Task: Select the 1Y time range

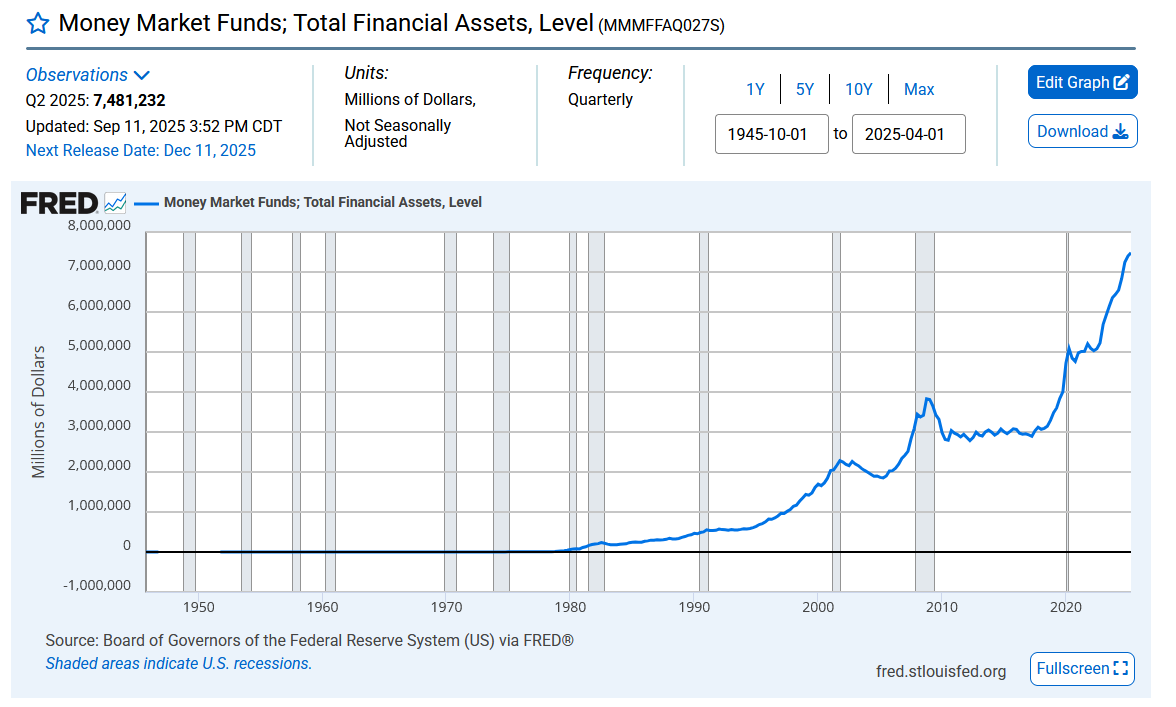Action: pyautogui.click(x=754, y=89)
